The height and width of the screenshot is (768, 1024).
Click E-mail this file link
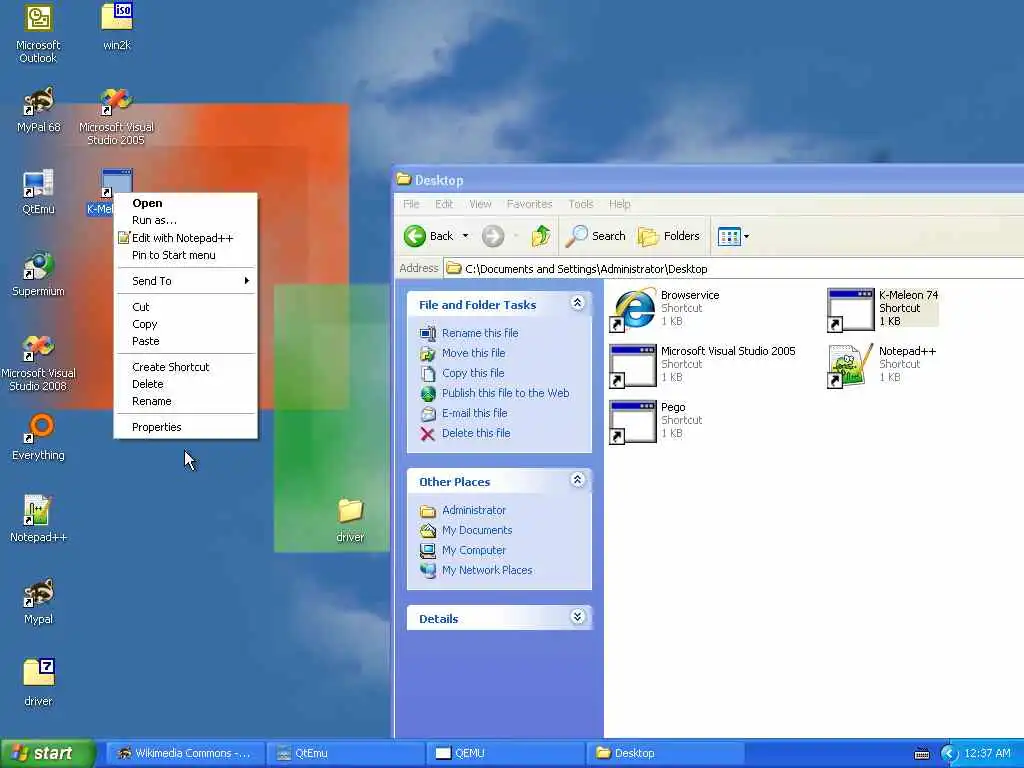[475, 413]
